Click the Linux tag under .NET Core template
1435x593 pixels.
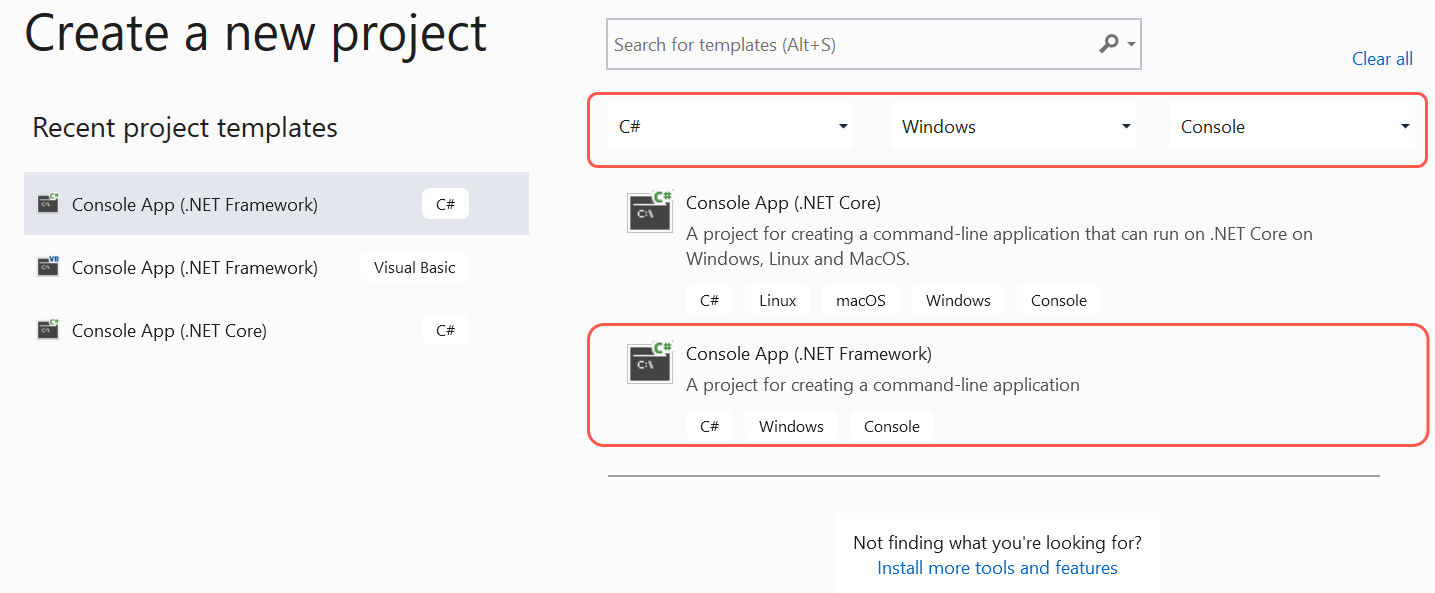pos(777,300)
